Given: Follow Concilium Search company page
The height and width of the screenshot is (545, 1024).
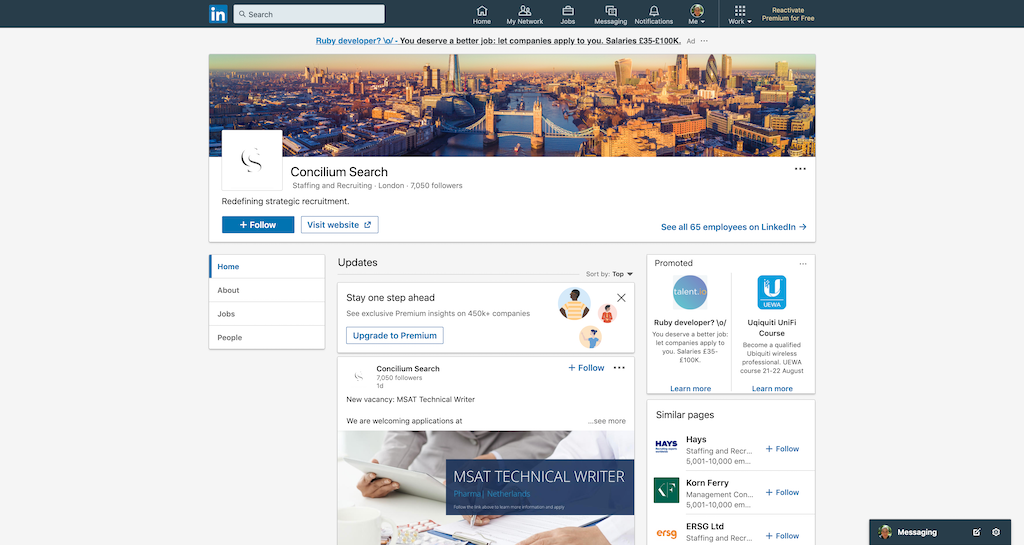Looking at the screenshot, I should coord(258,225).
